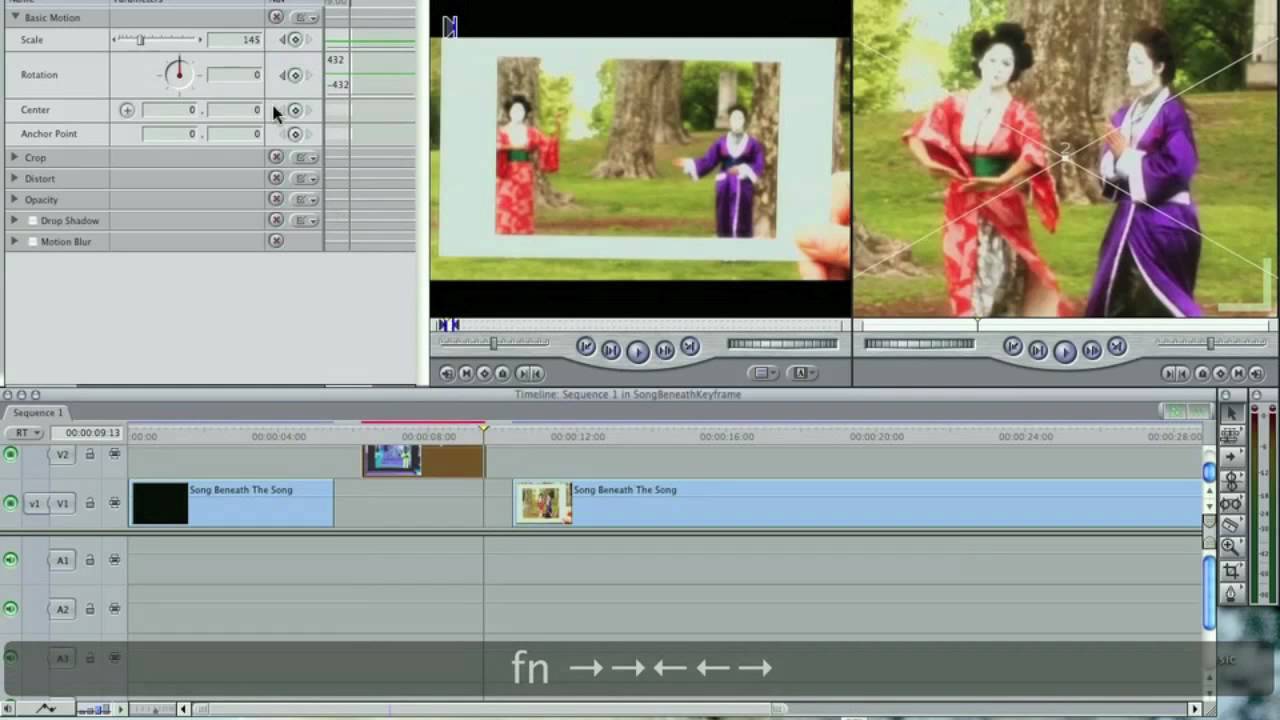
Task: Mute the A1 audio track
Action: point(11,560)
